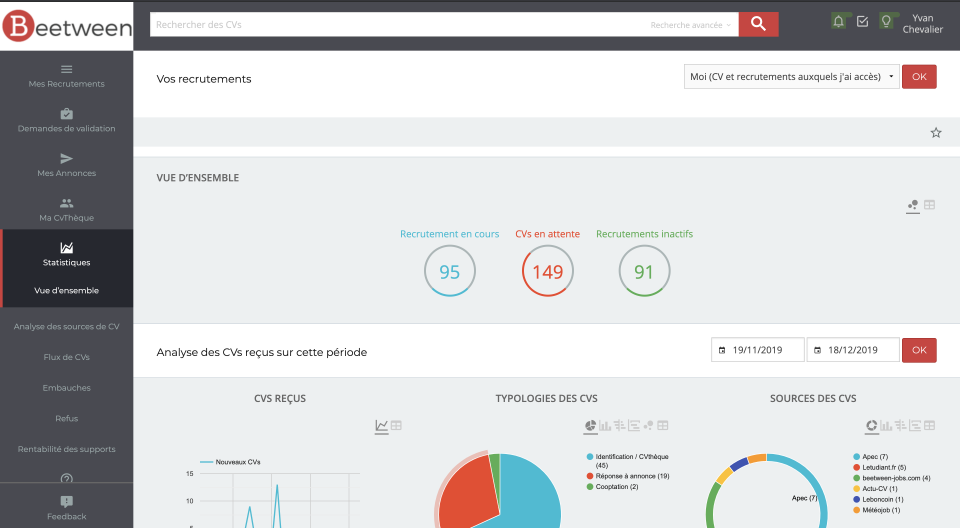This screenshot has height=528, width=960.
Task: Open Feedback at sidebar bottom
Action: pyautogui.click(x=67, y=508)
